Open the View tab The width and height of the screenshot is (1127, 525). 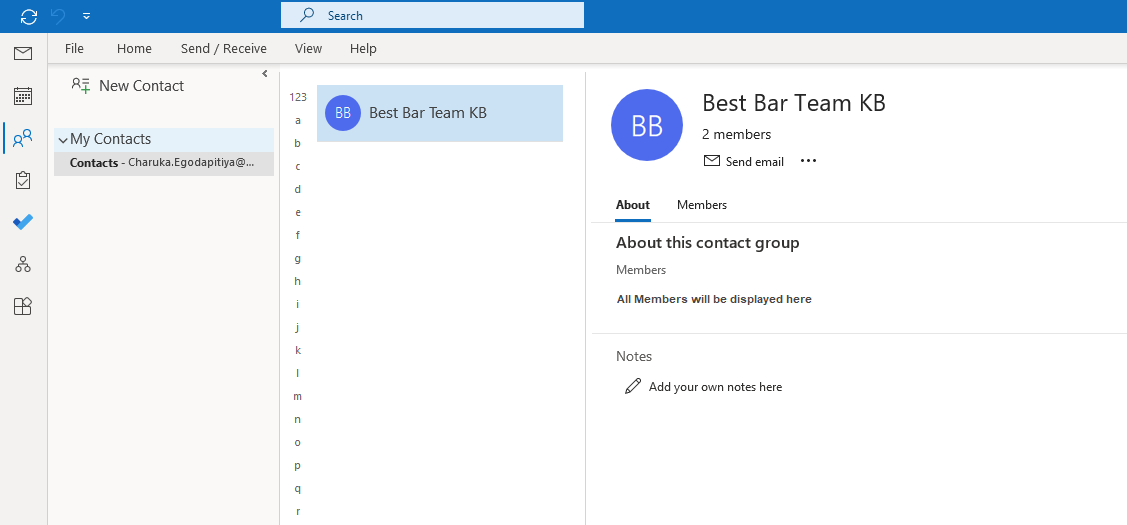click(308, 48)
